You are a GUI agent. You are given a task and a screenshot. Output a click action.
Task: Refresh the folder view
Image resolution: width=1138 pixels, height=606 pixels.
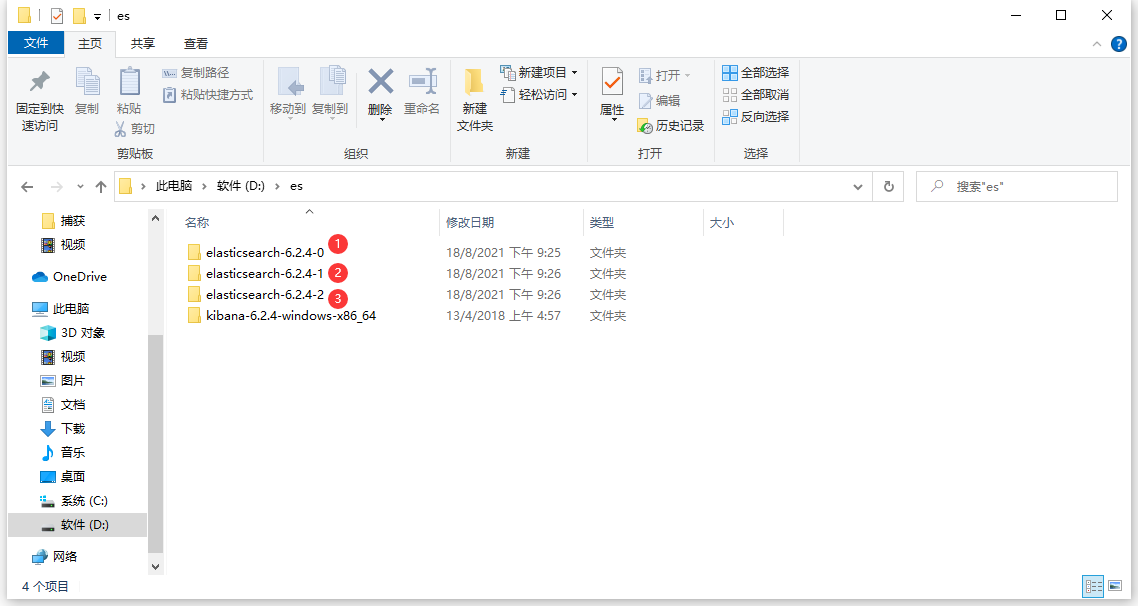[x=888, y=186]
